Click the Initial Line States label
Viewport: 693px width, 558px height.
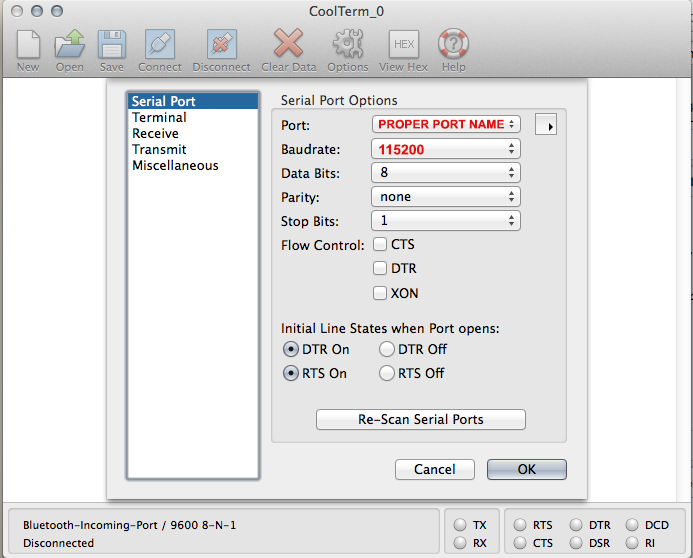[x=390, y=328]
